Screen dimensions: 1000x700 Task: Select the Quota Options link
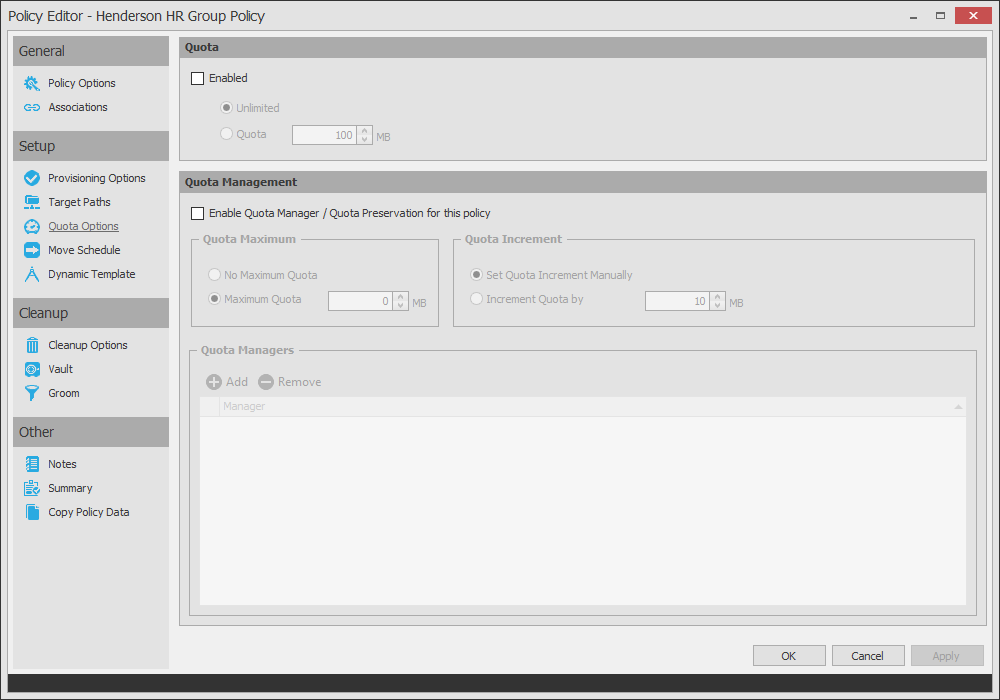pyautogui.click(x=83, y=226)
